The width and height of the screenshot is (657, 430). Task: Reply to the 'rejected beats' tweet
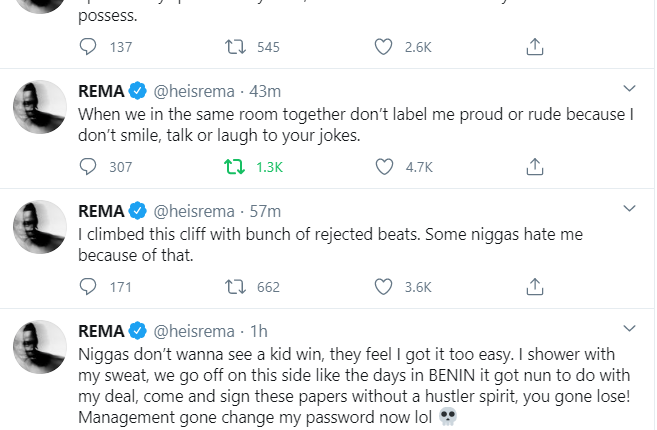(89, 287)
